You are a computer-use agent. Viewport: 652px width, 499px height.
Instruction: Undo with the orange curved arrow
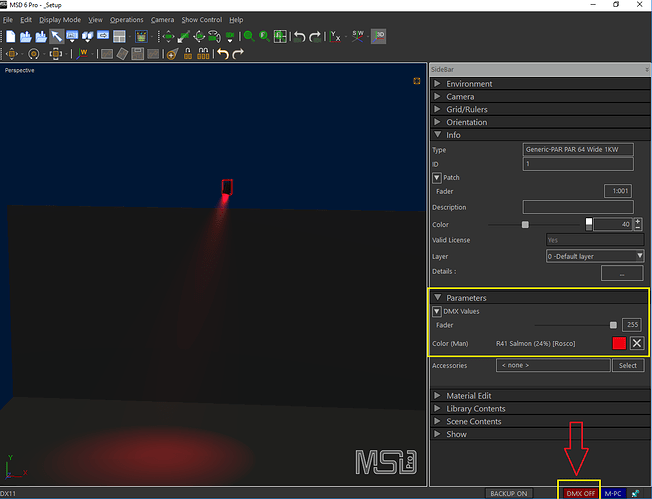[223, 54]
